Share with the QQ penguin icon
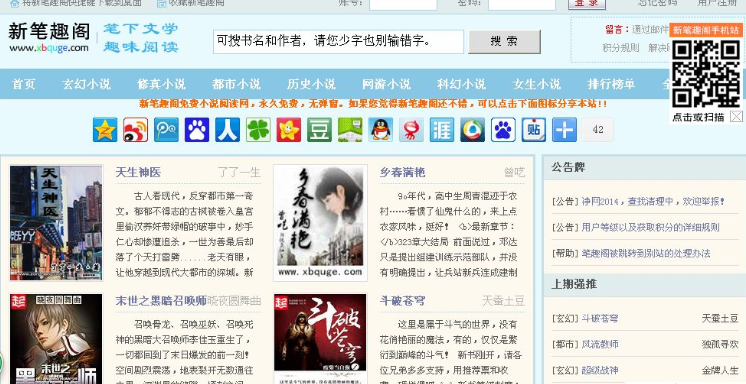 381,130
